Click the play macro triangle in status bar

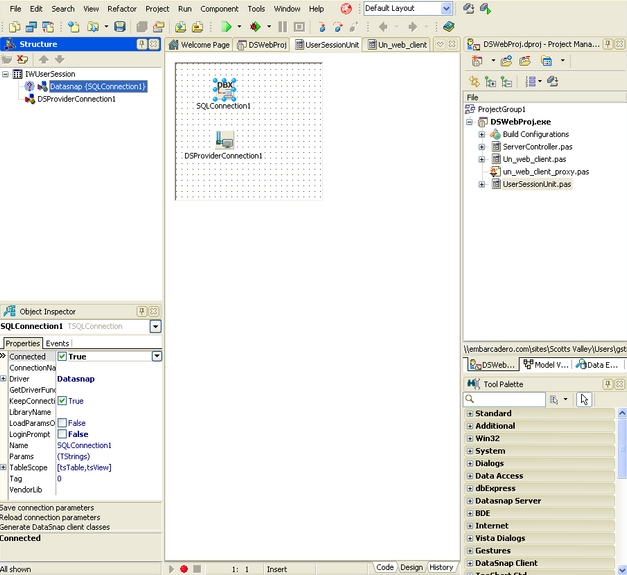(172, 569)
